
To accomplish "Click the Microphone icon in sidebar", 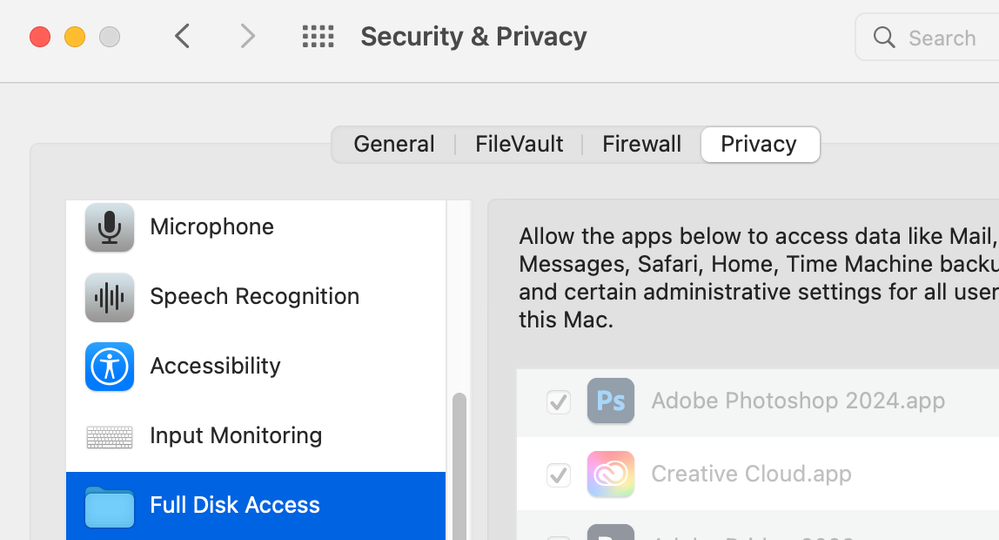I will 109,228.
